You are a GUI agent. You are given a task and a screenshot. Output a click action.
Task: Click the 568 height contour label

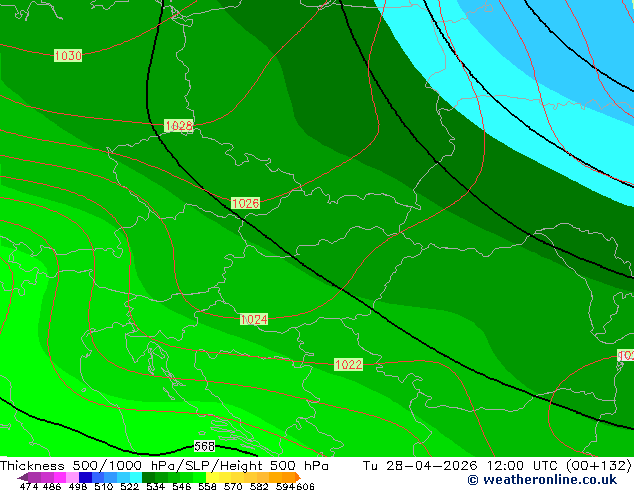(x=205, y=446)
